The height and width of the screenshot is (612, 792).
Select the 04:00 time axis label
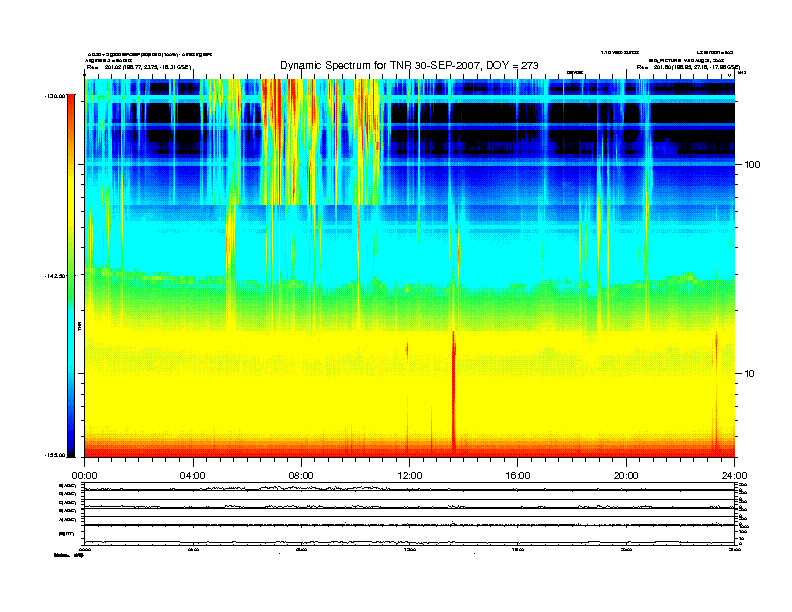(x=193, y=476)
